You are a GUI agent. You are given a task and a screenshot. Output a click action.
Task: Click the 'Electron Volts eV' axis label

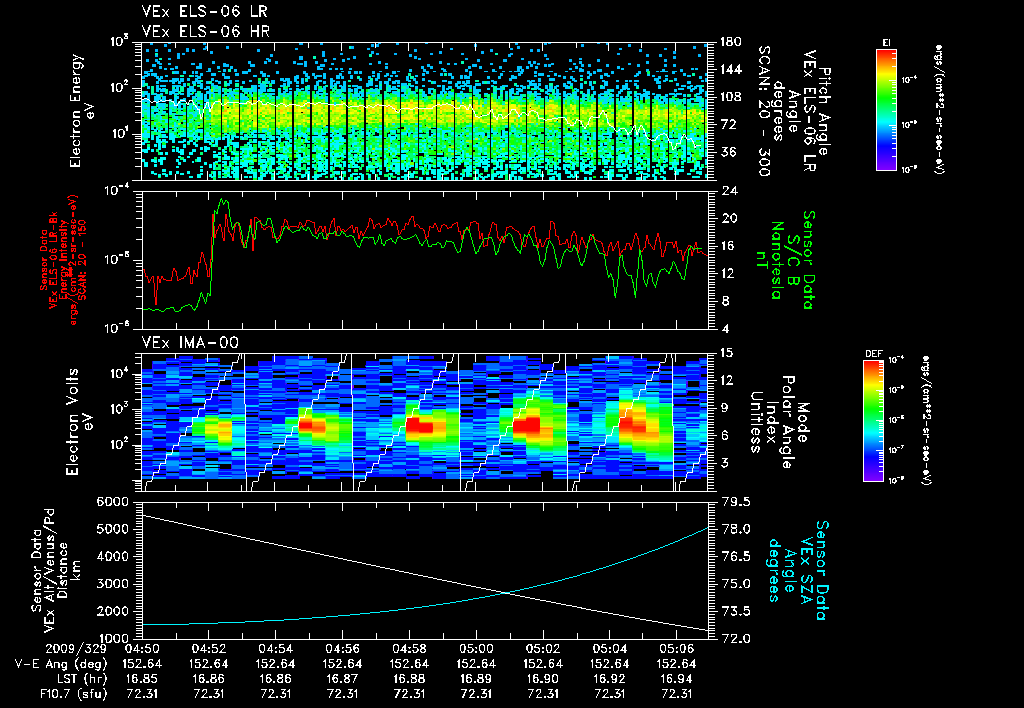pos(78,422)
